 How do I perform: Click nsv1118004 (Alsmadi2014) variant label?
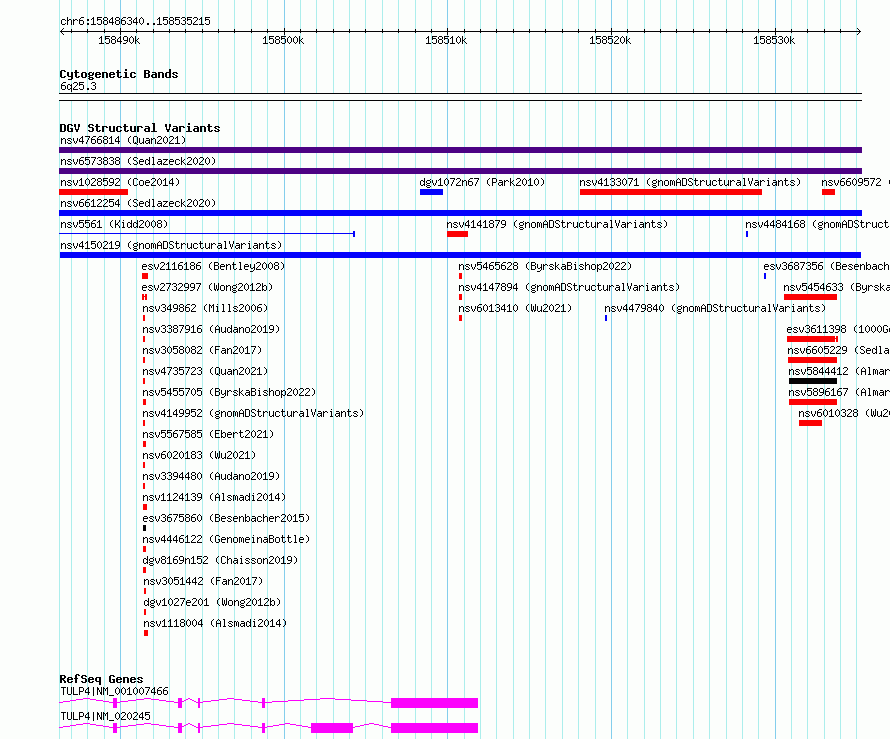(x=215, y=623)
